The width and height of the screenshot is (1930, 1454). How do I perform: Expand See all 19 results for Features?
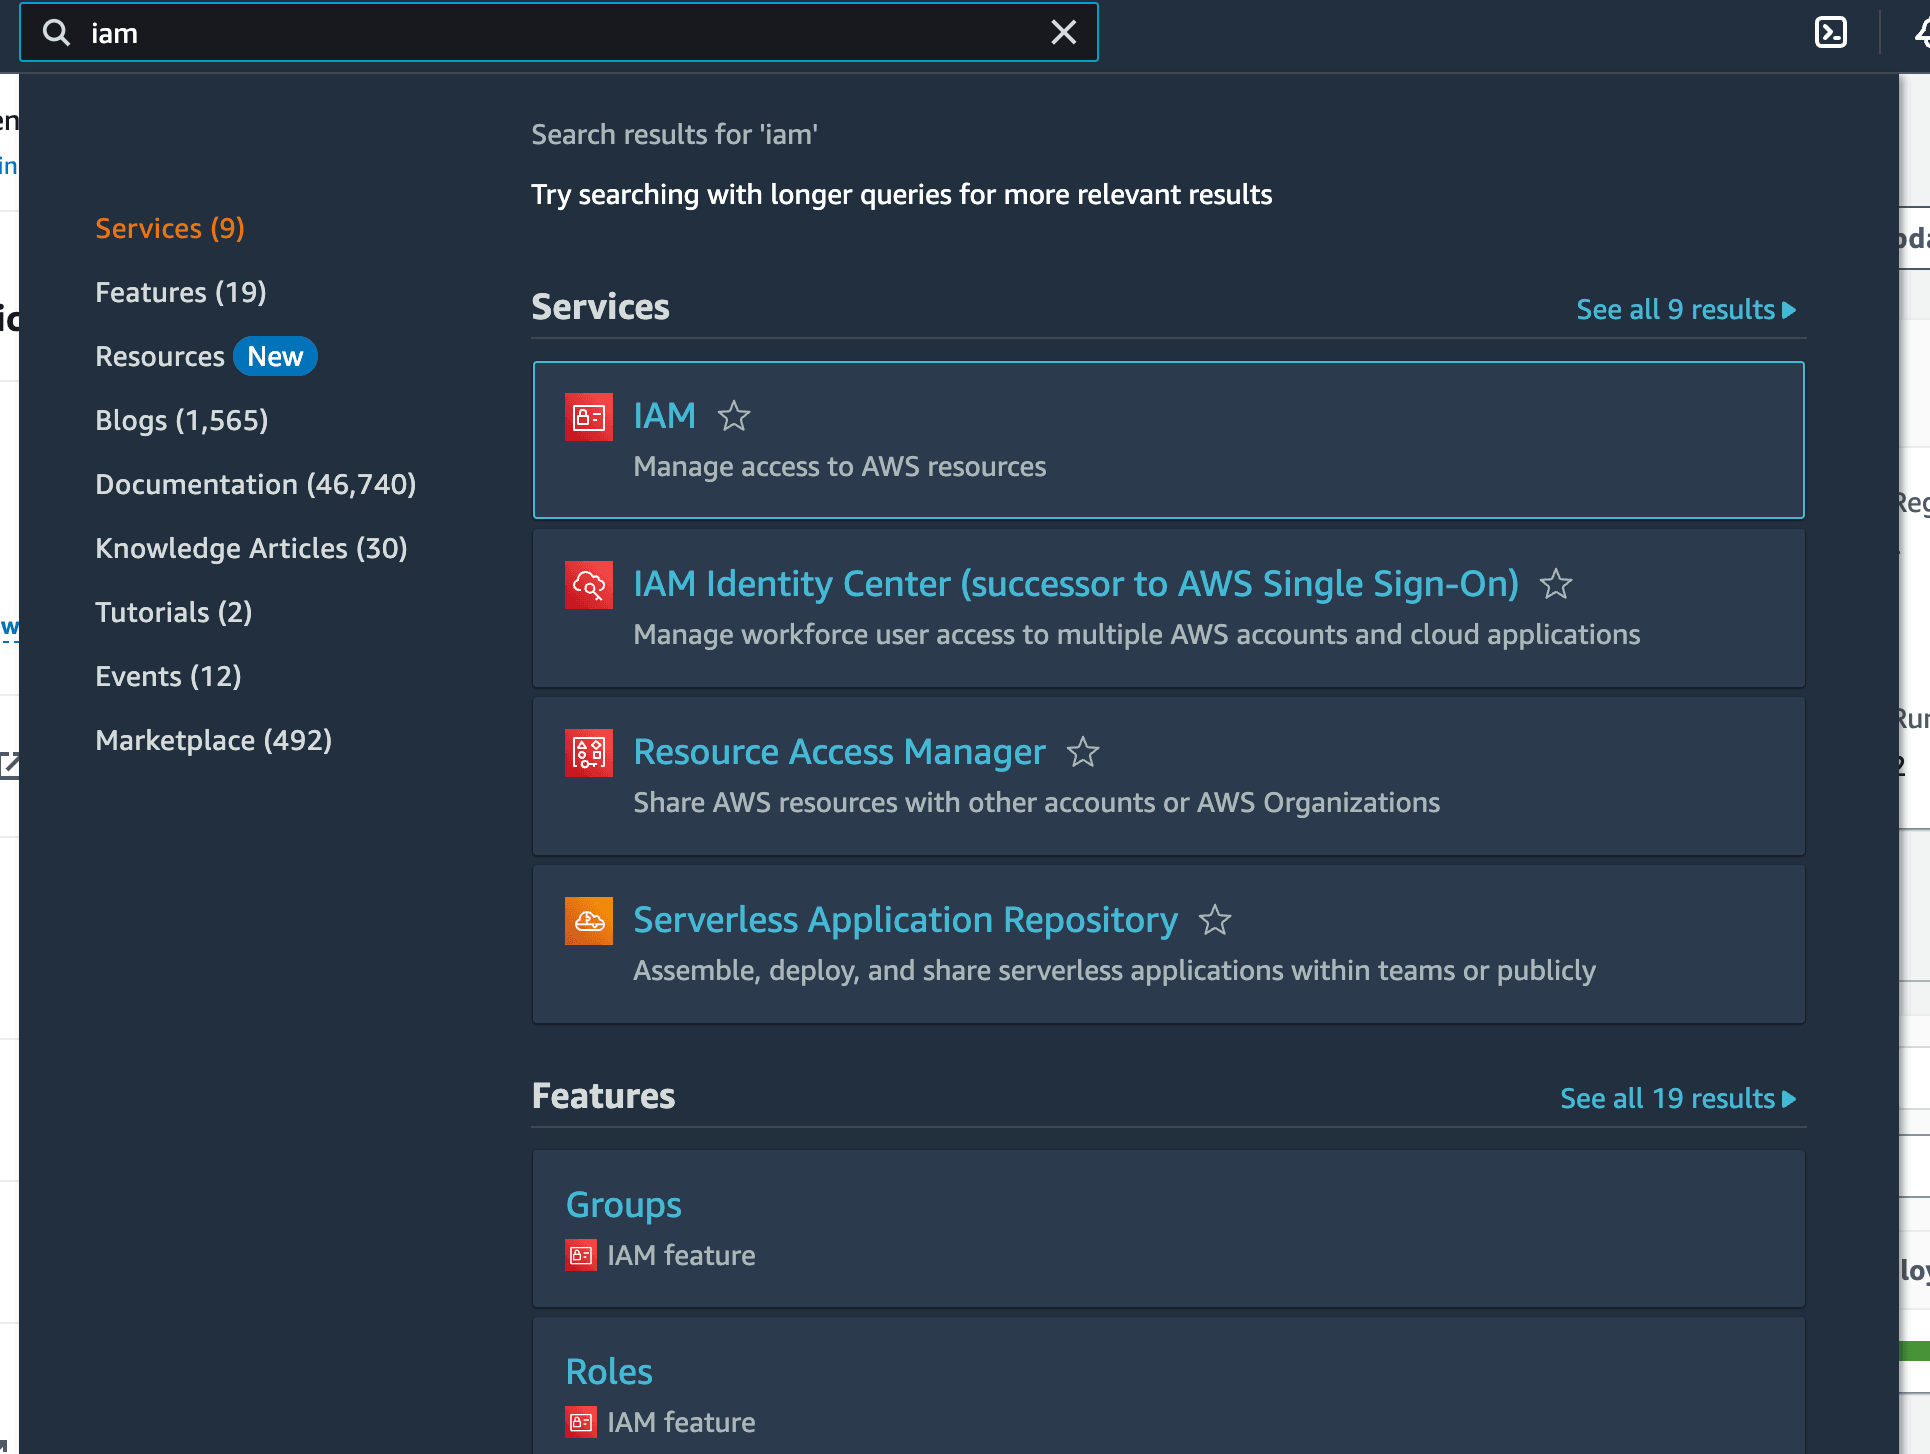pyautogui.click(x=1677, y=1099)
